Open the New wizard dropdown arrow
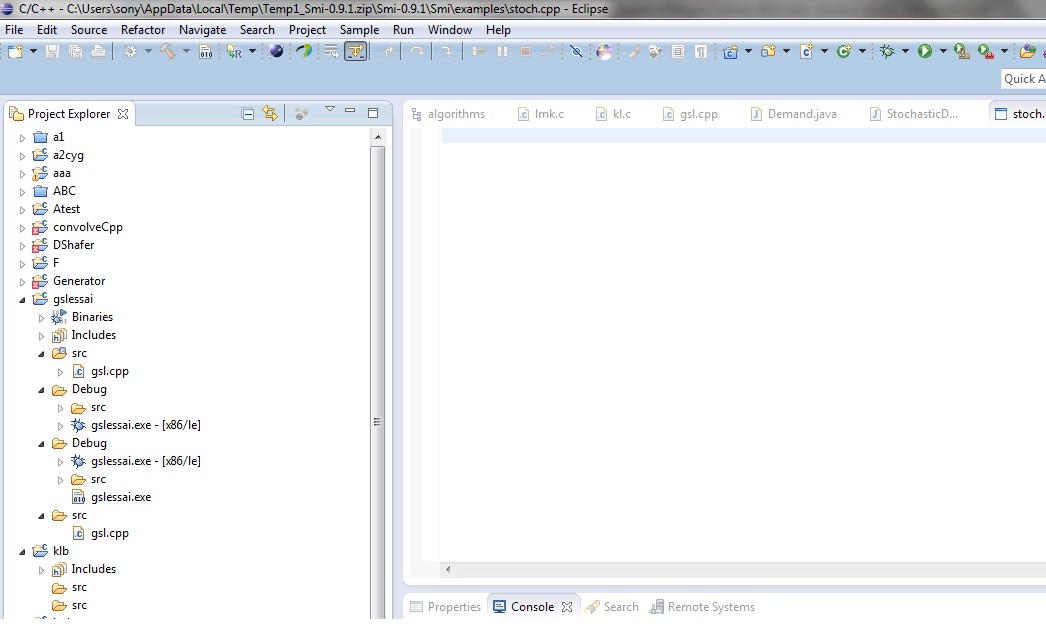This screenshot has height=633, width=1046. (33, 51)
